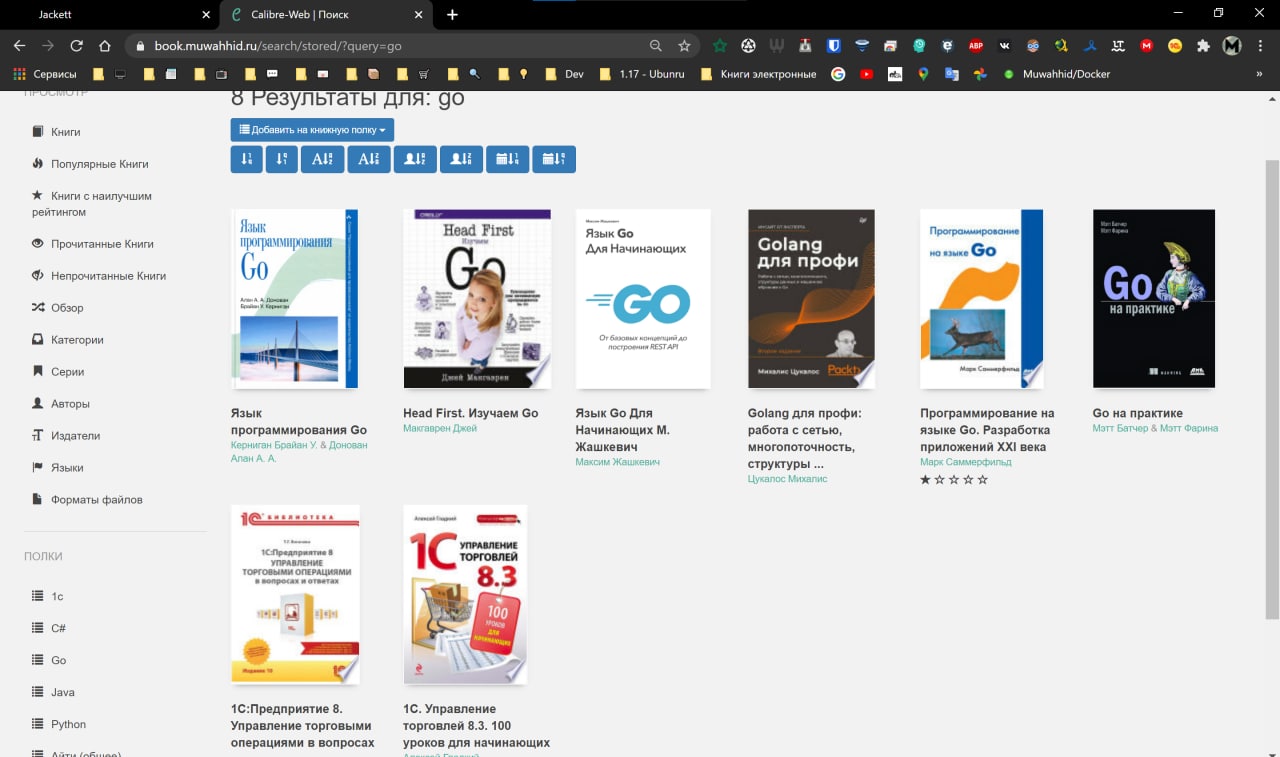
Task: Click author link 'Максим Жашкевич'
Action: 617,462
